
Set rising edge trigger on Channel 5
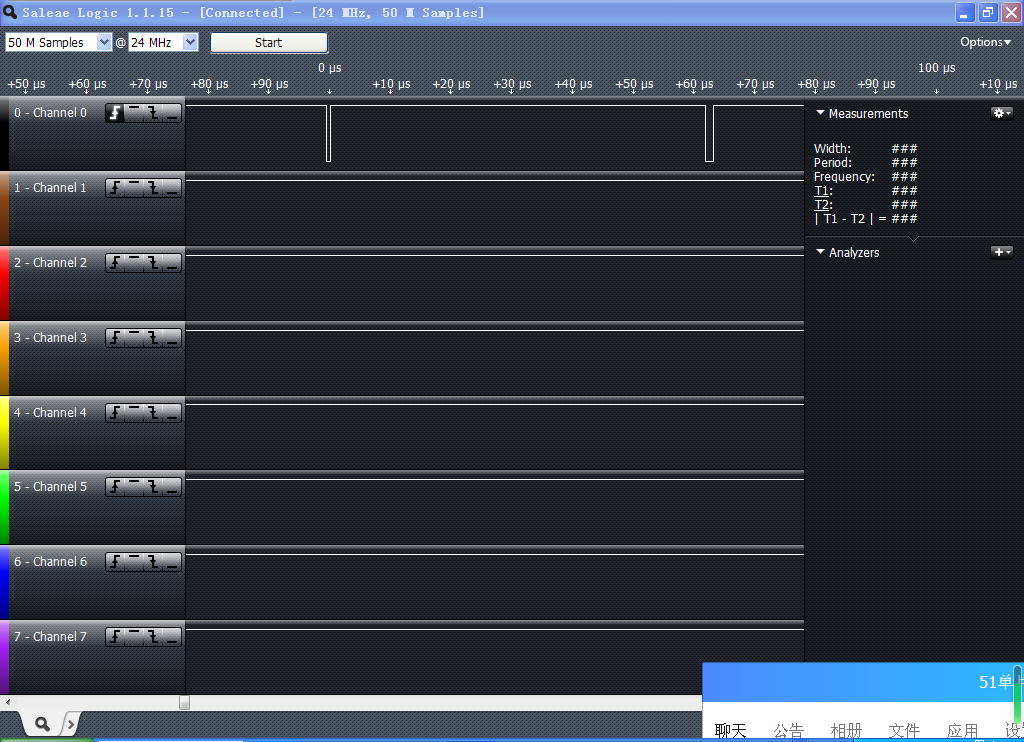coord(115,487)
